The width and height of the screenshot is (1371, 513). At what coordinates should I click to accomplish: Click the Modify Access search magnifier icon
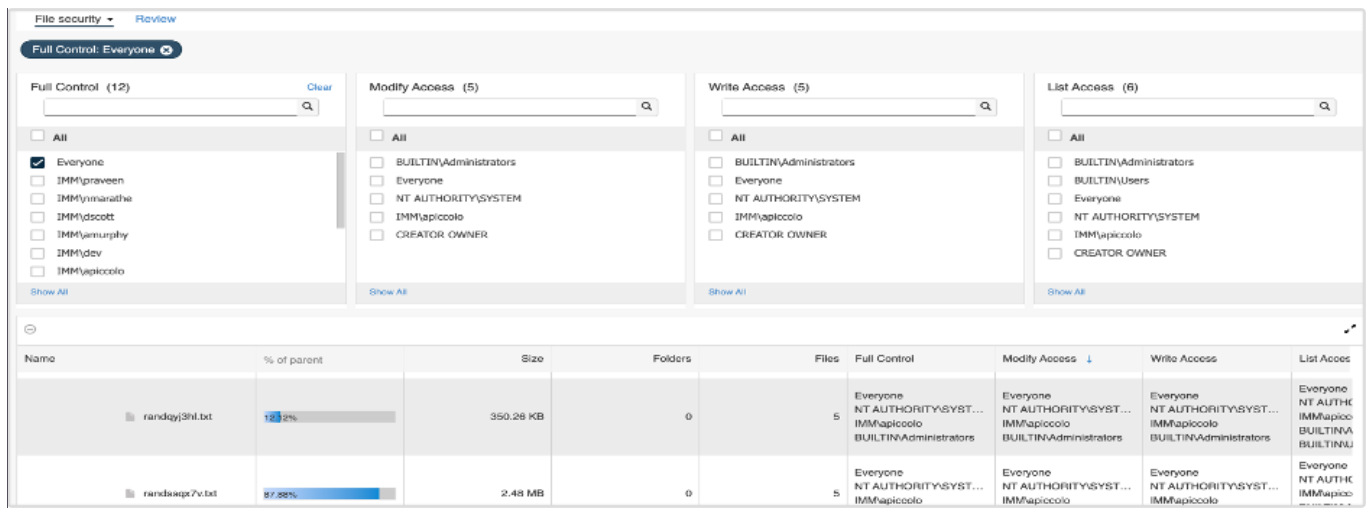[x=646, y=106]
